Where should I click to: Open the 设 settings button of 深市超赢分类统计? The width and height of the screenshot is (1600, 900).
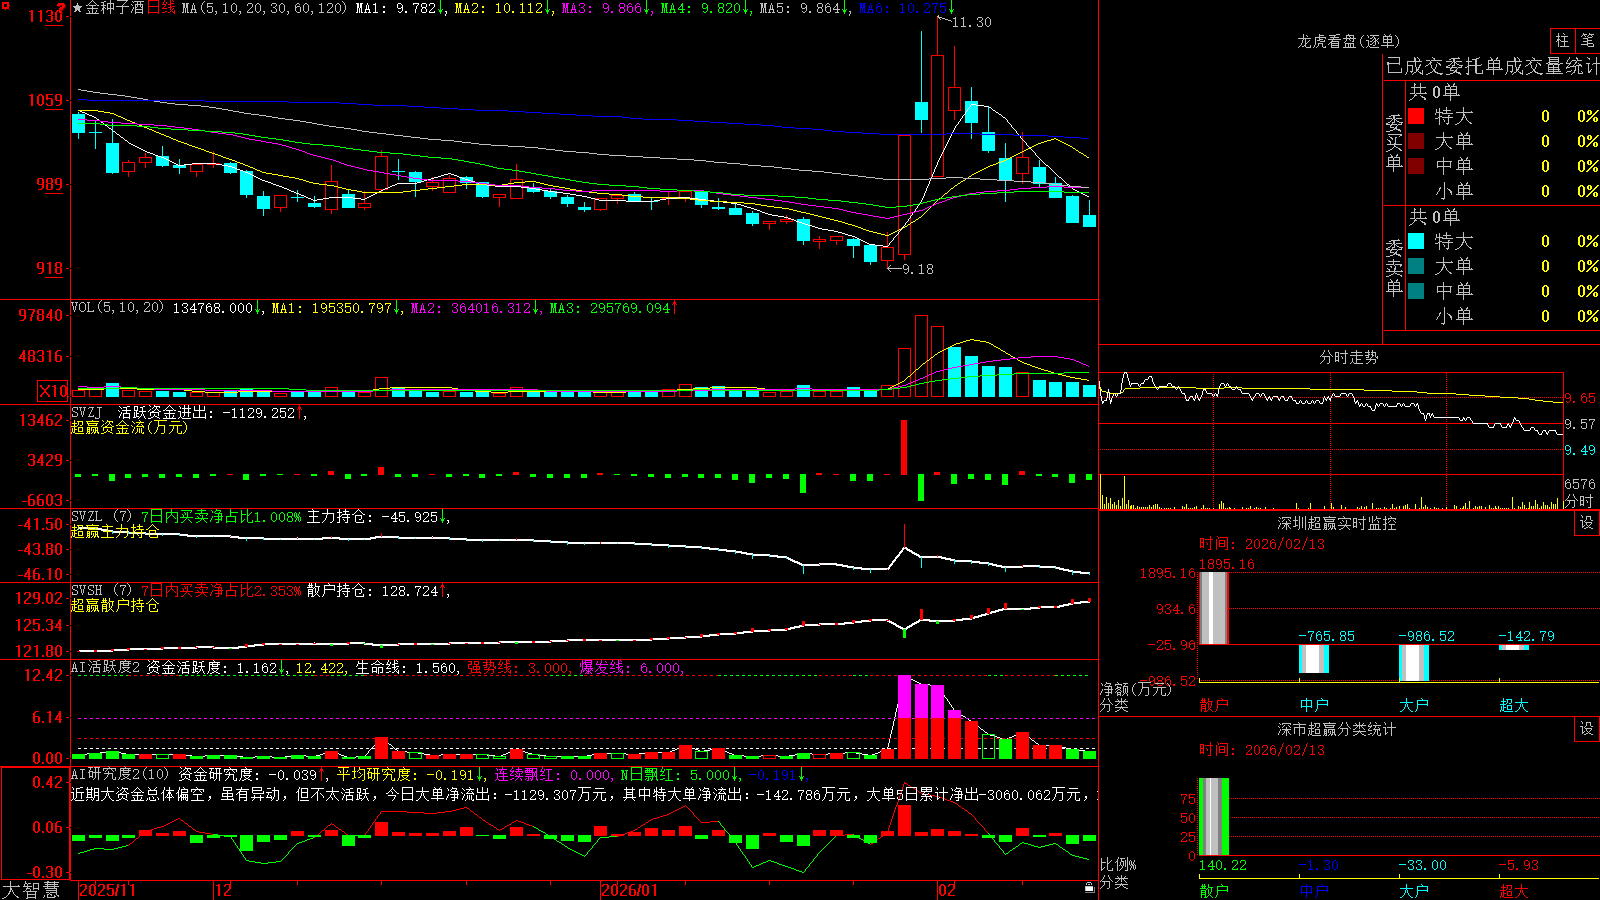point(1587,729)
